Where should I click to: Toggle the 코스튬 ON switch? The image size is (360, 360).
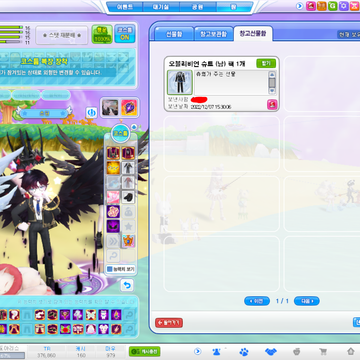coord(125,34)
